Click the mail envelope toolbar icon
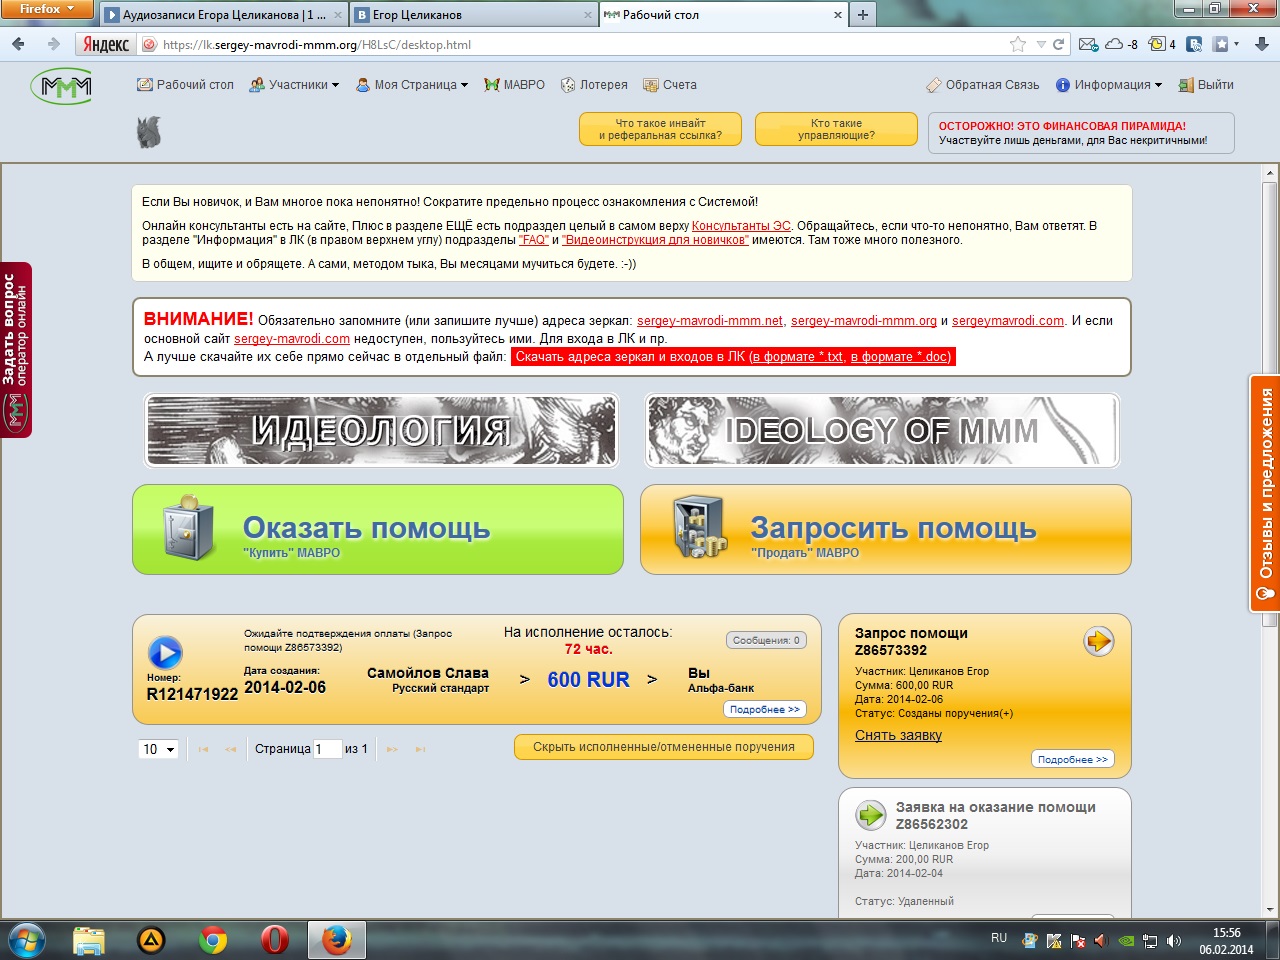The image size is (1280, 960). click(1088, 44)
